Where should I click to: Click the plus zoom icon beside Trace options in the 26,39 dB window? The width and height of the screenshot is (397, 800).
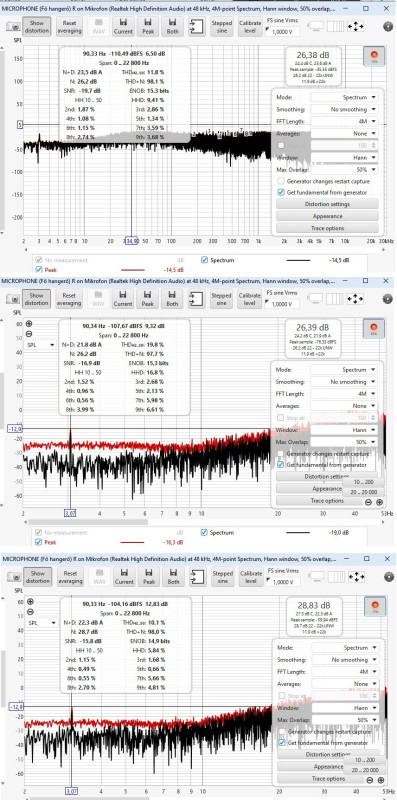[380, 502]
